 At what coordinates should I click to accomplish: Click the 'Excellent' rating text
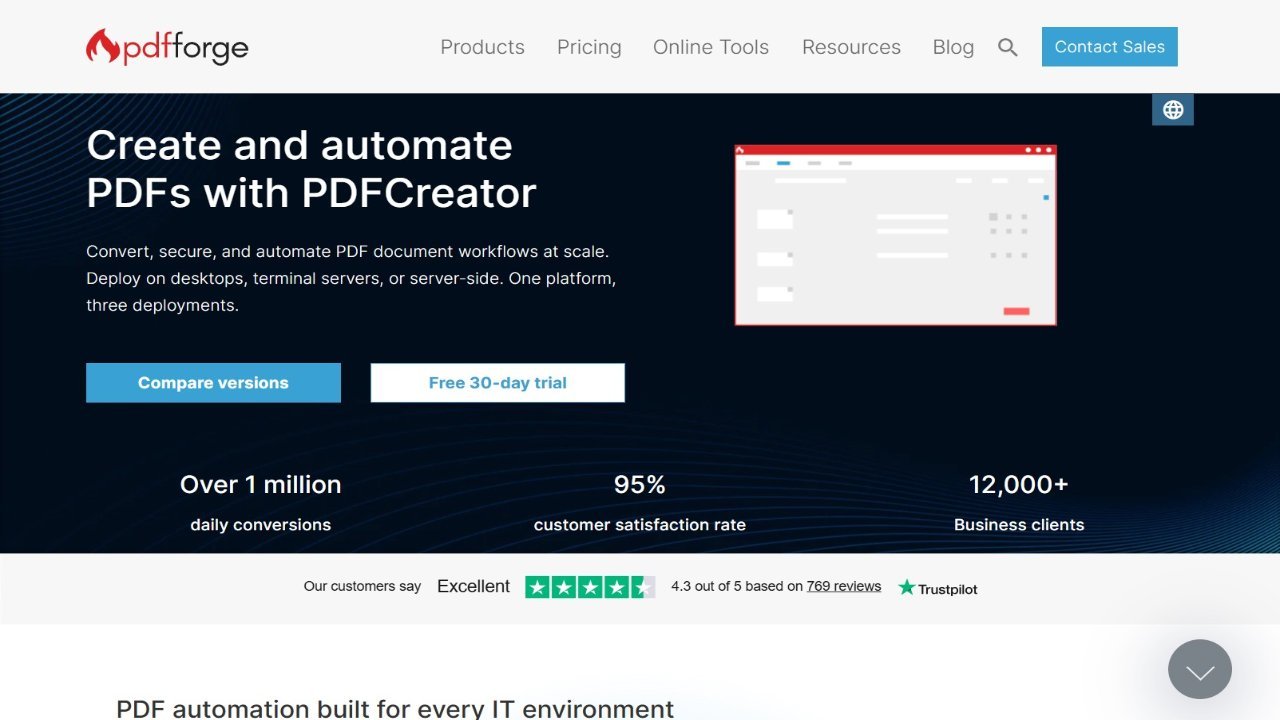[x=474, y=587]
